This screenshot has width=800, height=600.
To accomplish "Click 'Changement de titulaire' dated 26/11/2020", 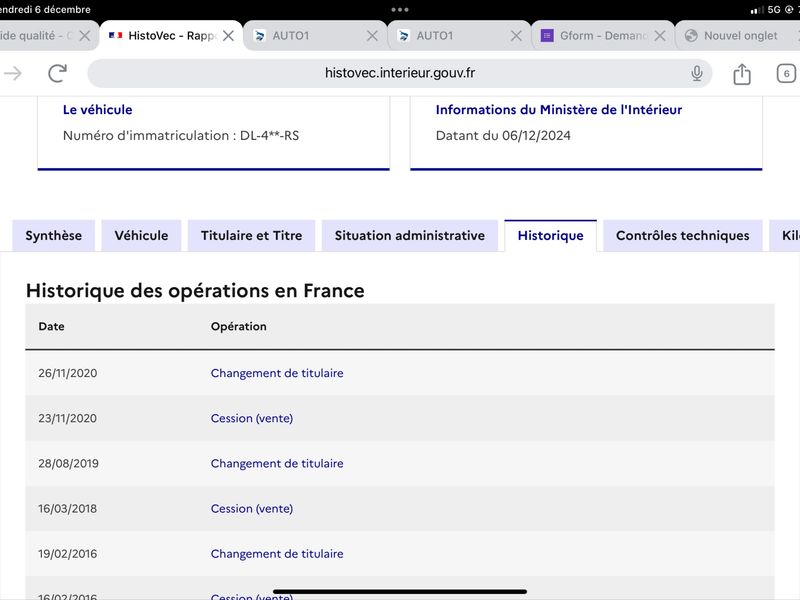I will (x=277, y=373).
